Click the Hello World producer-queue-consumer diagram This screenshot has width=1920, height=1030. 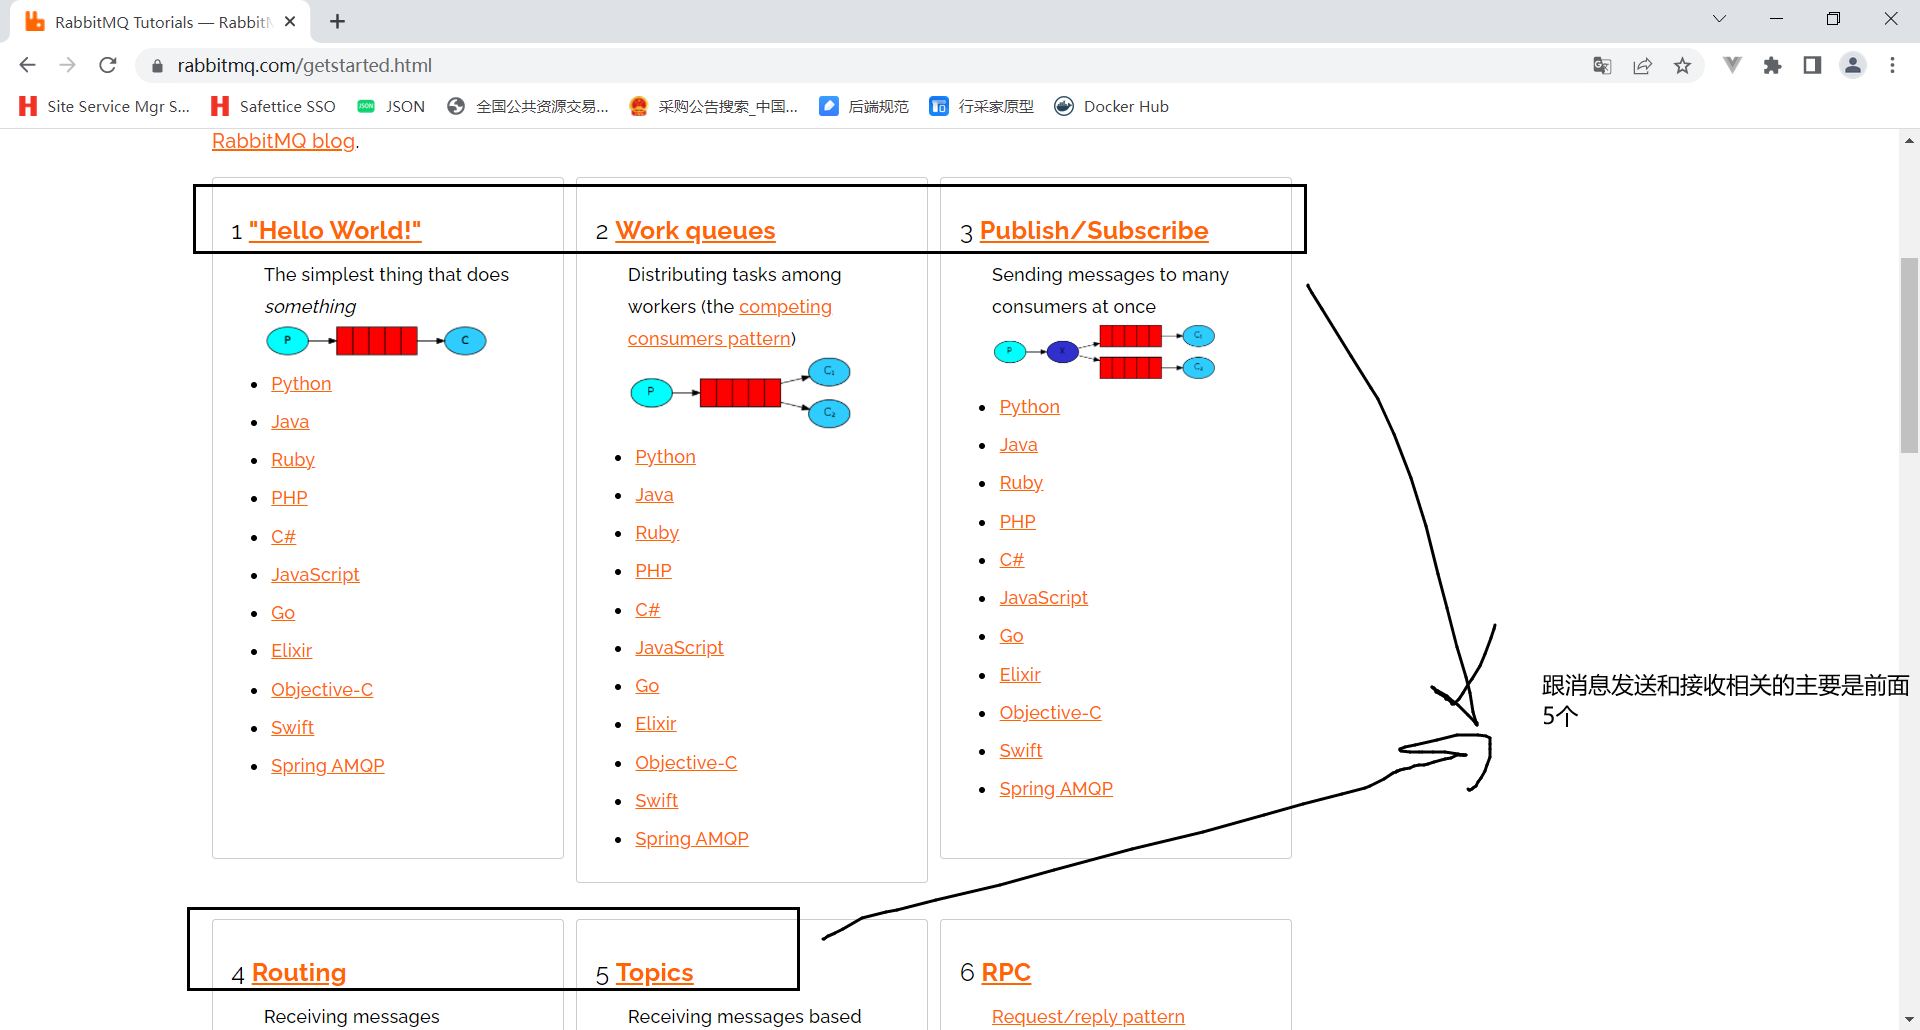click(x=376, y=340)
